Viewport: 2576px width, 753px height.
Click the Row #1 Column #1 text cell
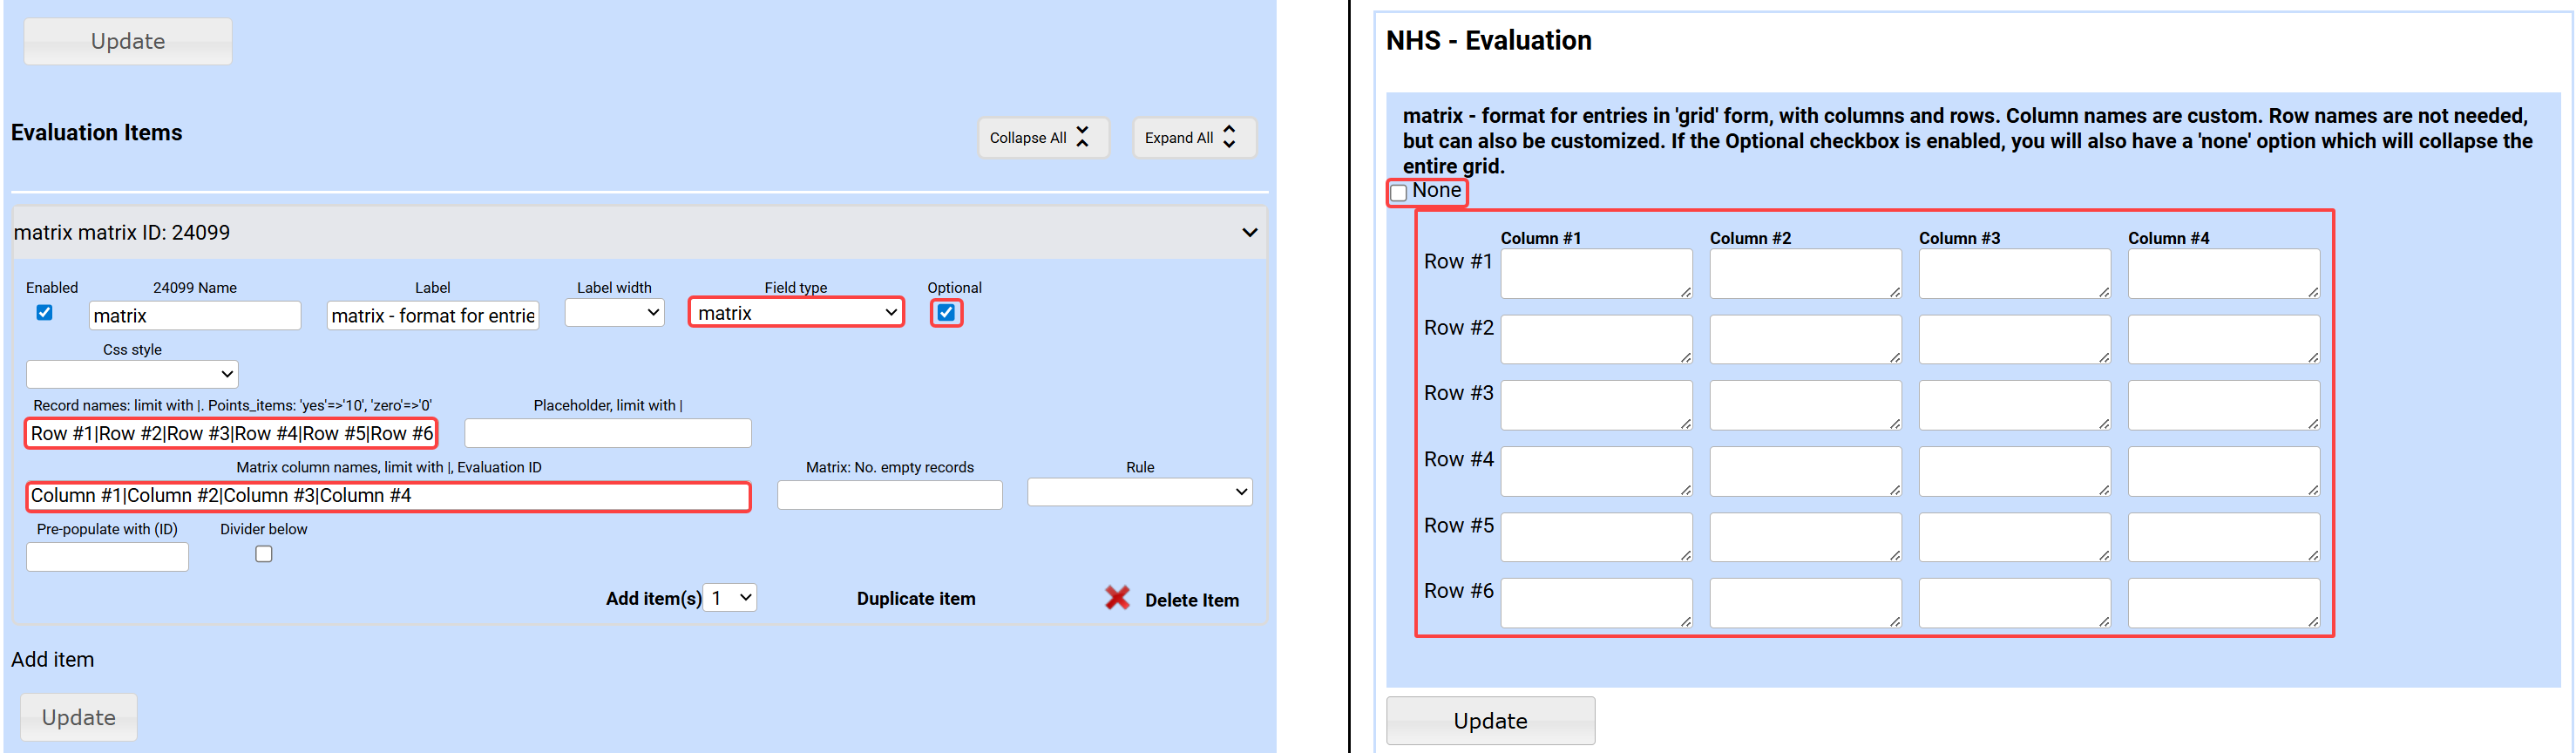click(1596, 273)
